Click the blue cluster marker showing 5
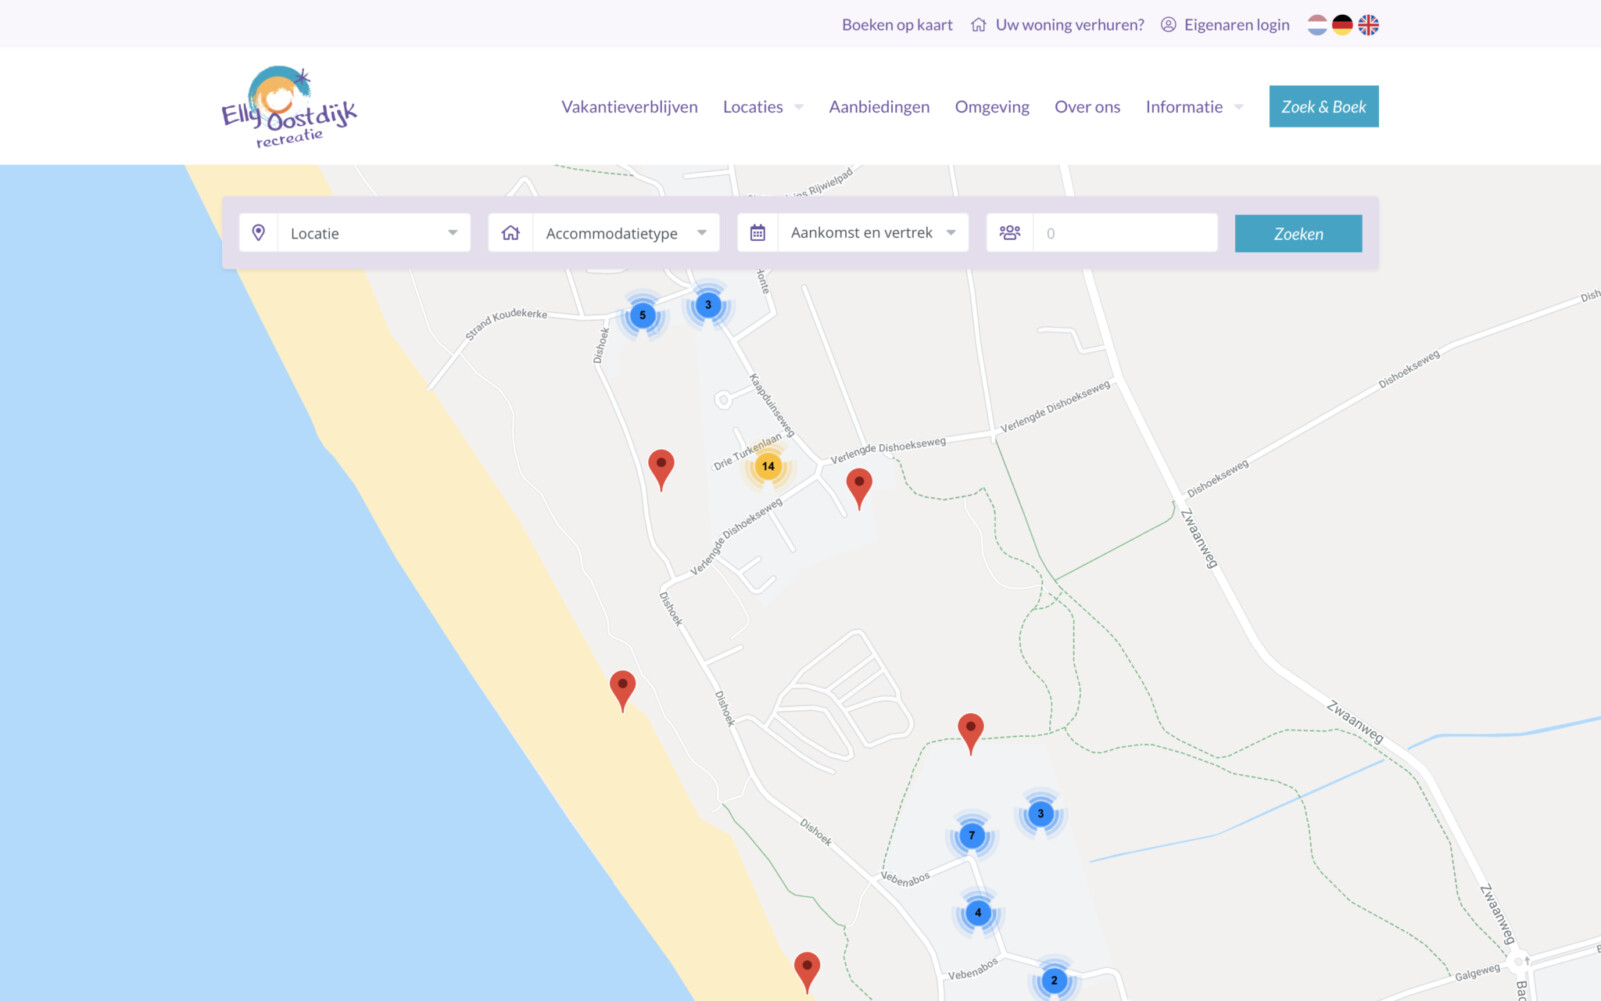 pyautogui.click(x=642, y=315)
